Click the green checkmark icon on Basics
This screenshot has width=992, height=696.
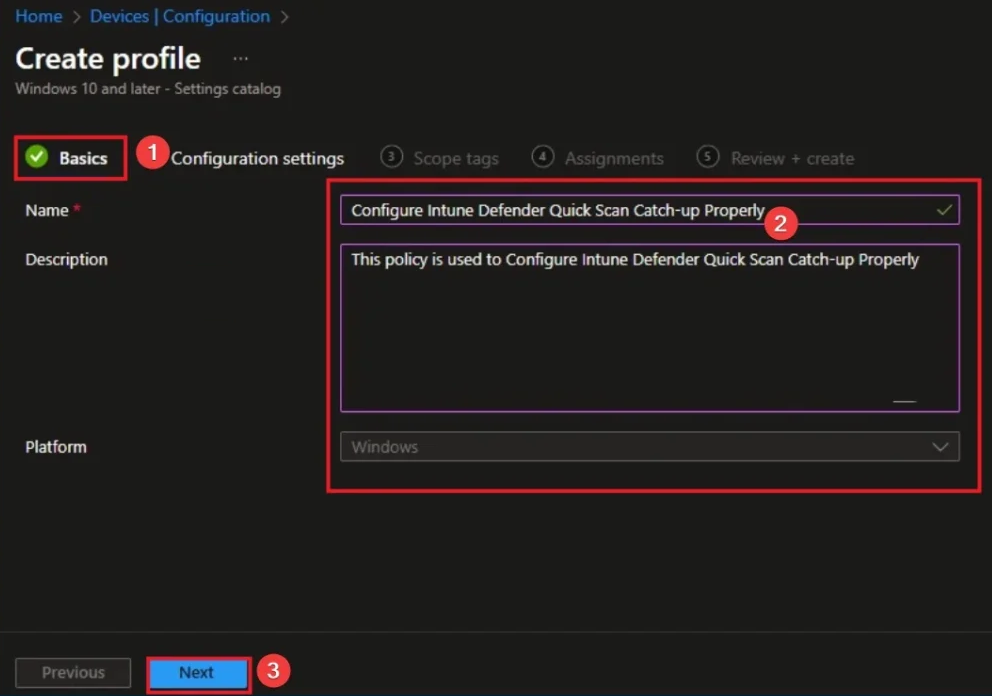pos(37,156)
